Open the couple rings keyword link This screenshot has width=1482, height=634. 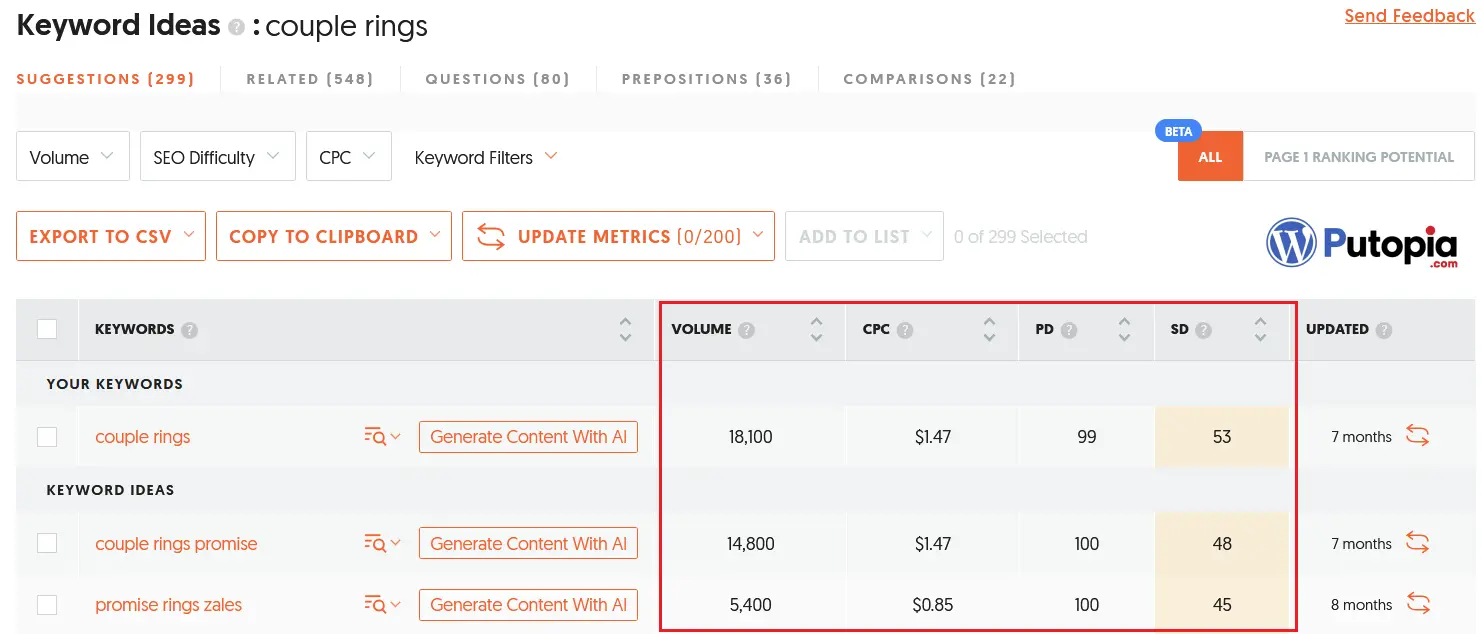tap(143, 437)
